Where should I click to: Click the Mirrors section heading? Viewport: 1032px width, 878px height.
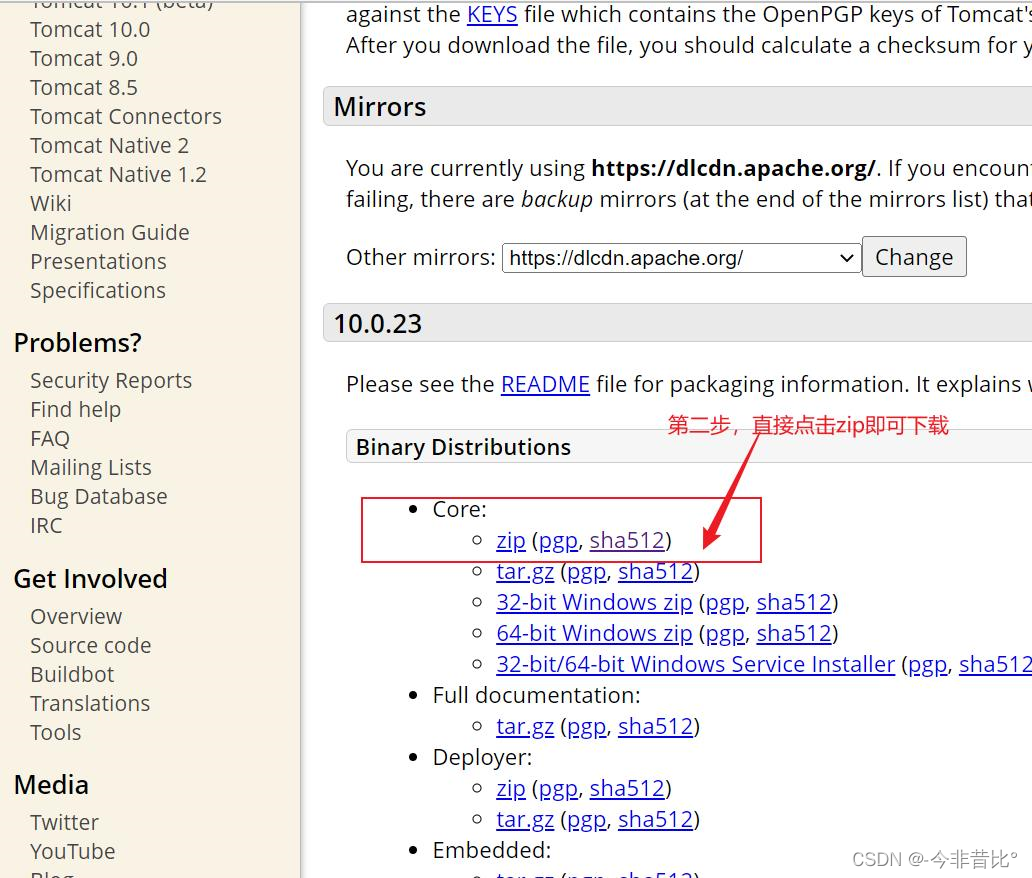(380, 107)
